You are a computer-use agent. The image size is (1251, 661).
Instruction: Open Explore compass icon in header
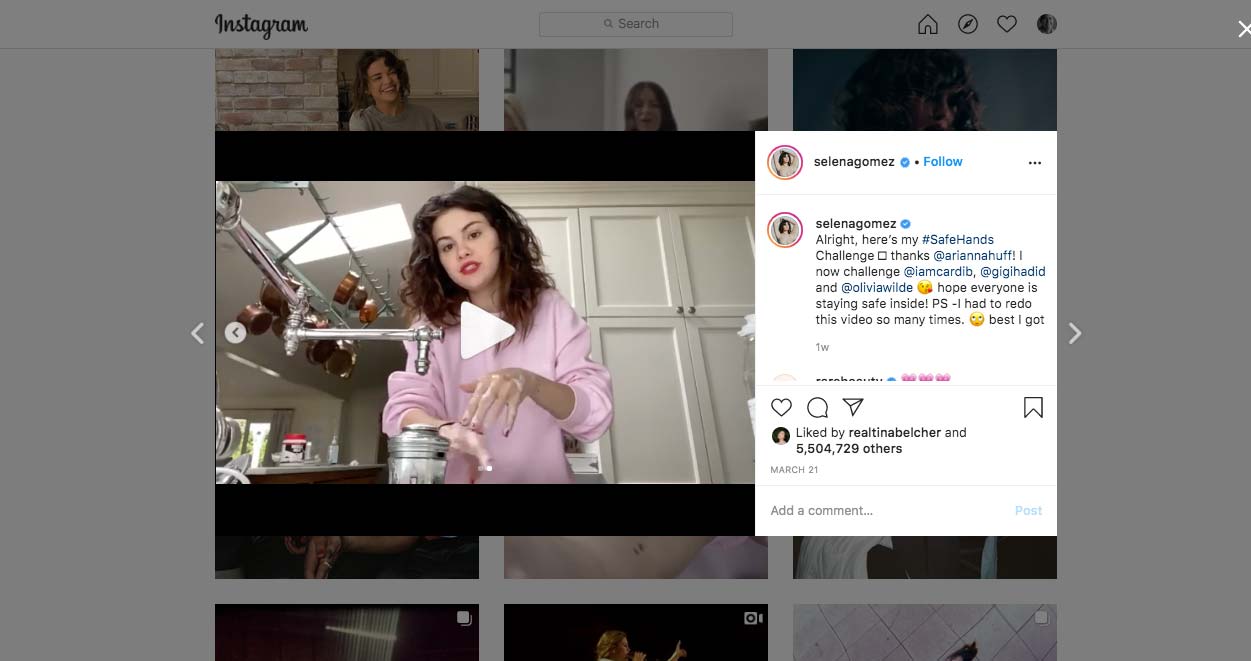coord(967,24)
